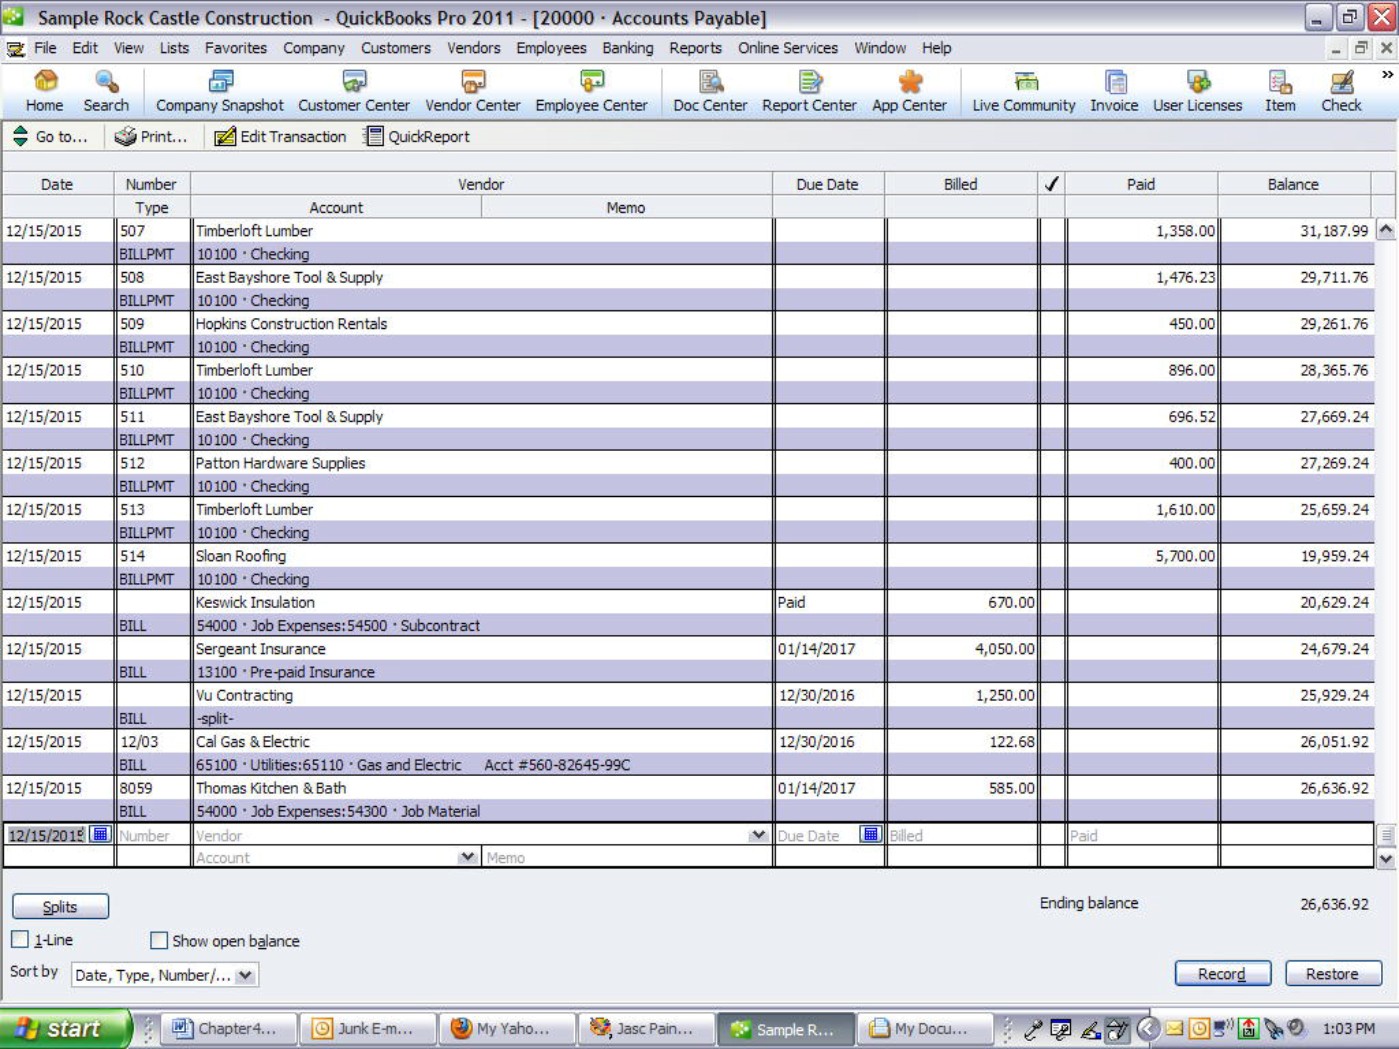The image size is (1399, 1049).
Task: Open the Sort by dropdown
Action: click(245, 975)
